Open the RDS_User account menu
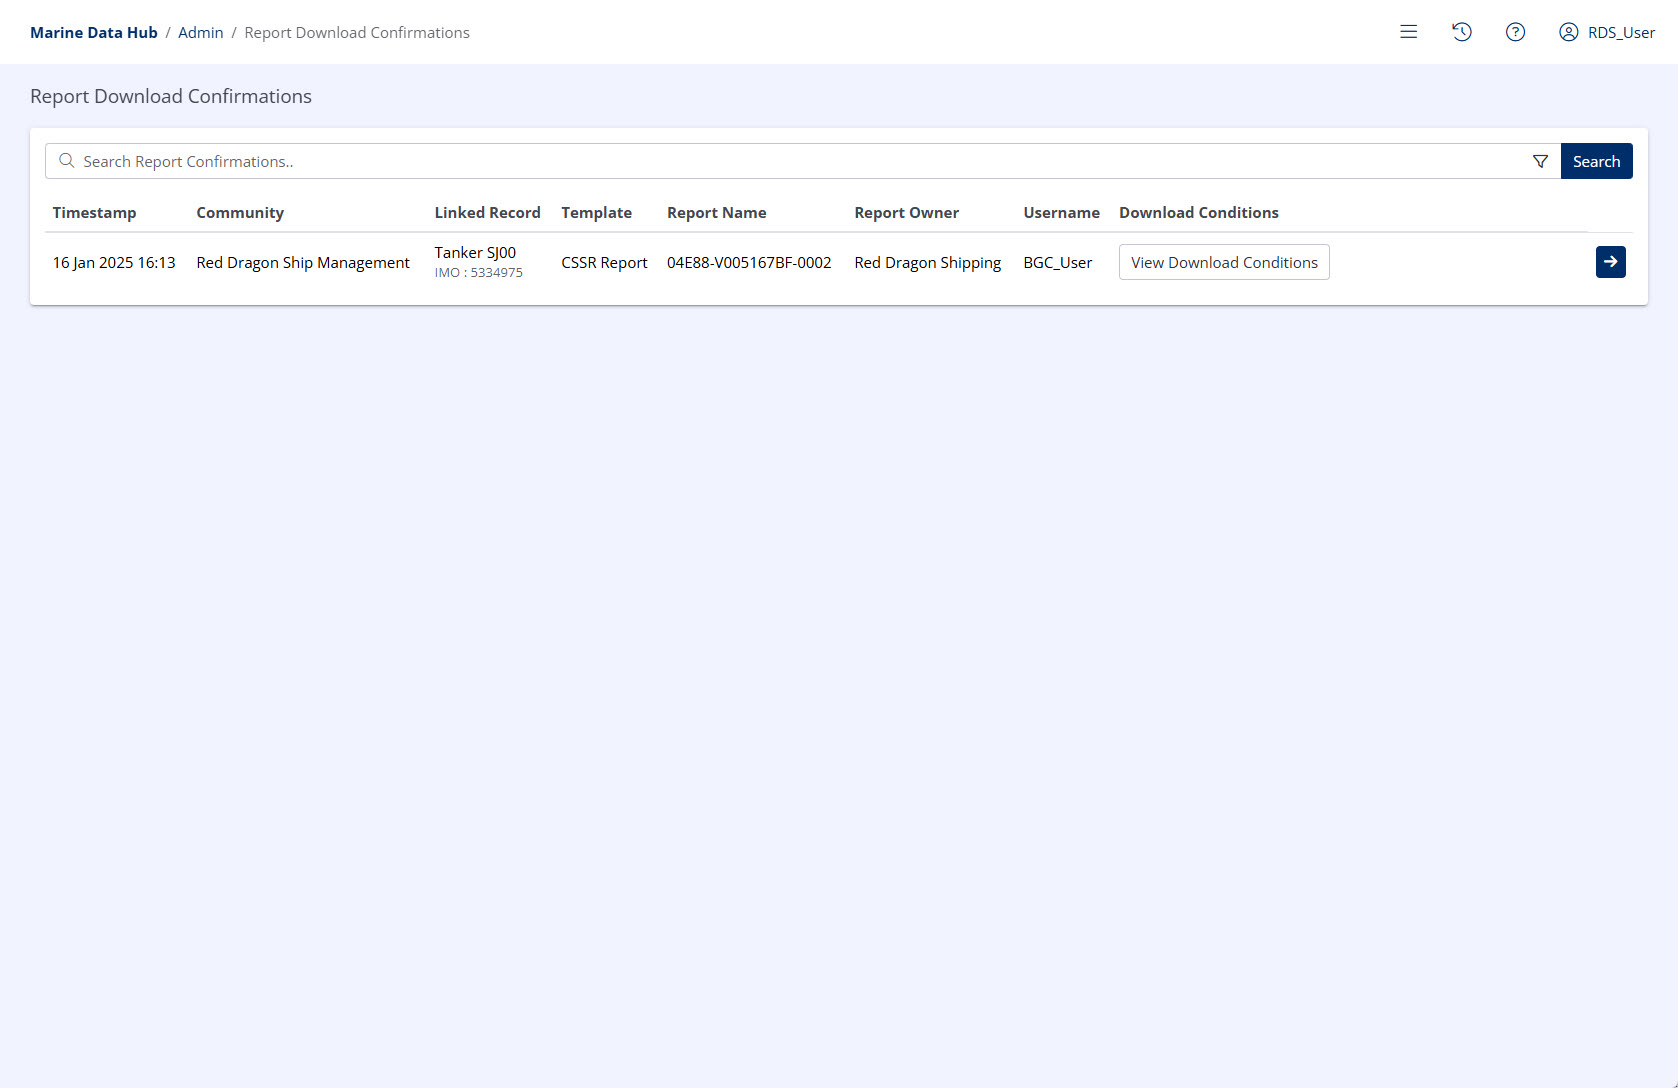 (1607, 32)
